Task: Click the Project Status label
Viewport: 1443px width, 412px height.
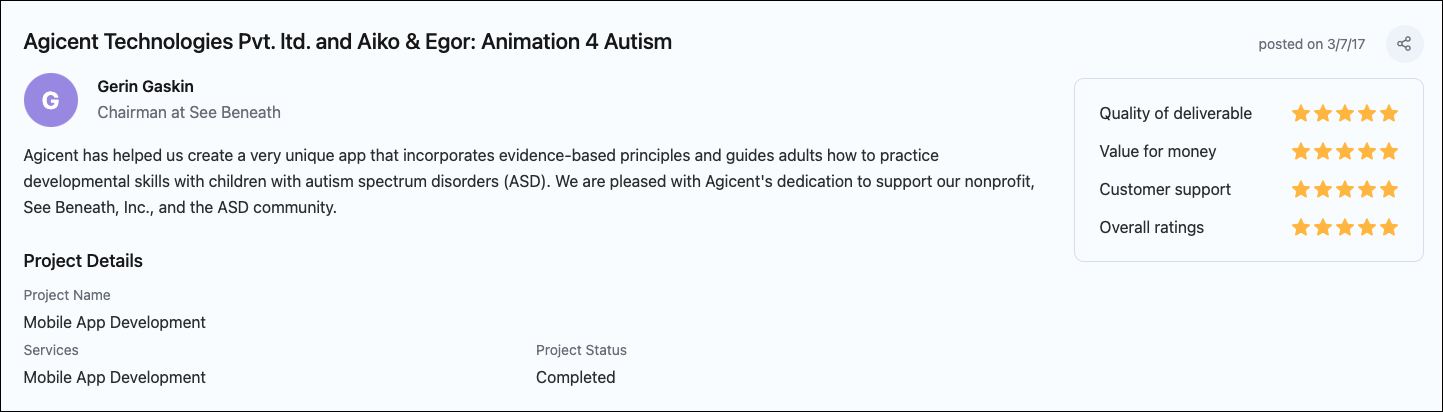Action: click(581, 351)
